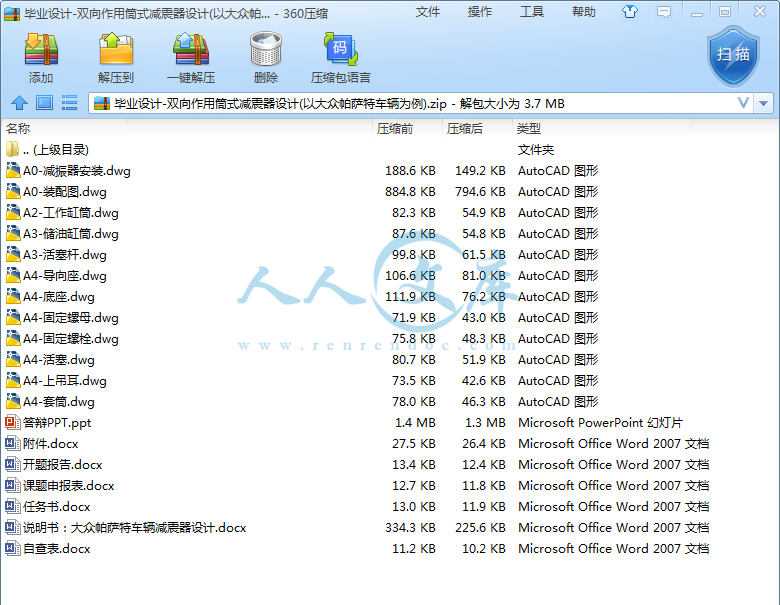780x605 pixels.
Task: Click the 884.8 KB size cell
Action: (x=410, y=192)
